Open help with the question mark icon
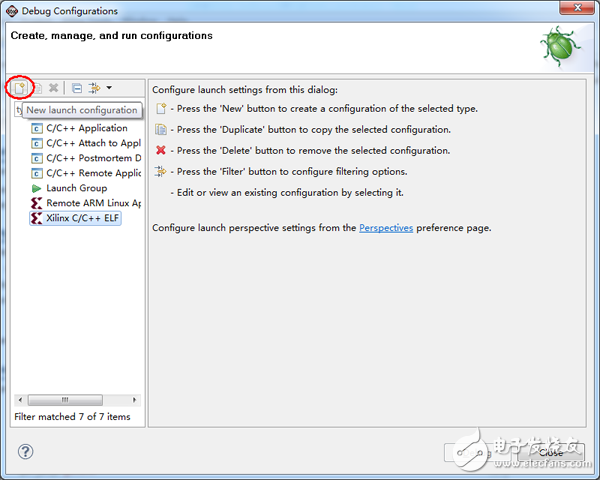 point(26,451)
